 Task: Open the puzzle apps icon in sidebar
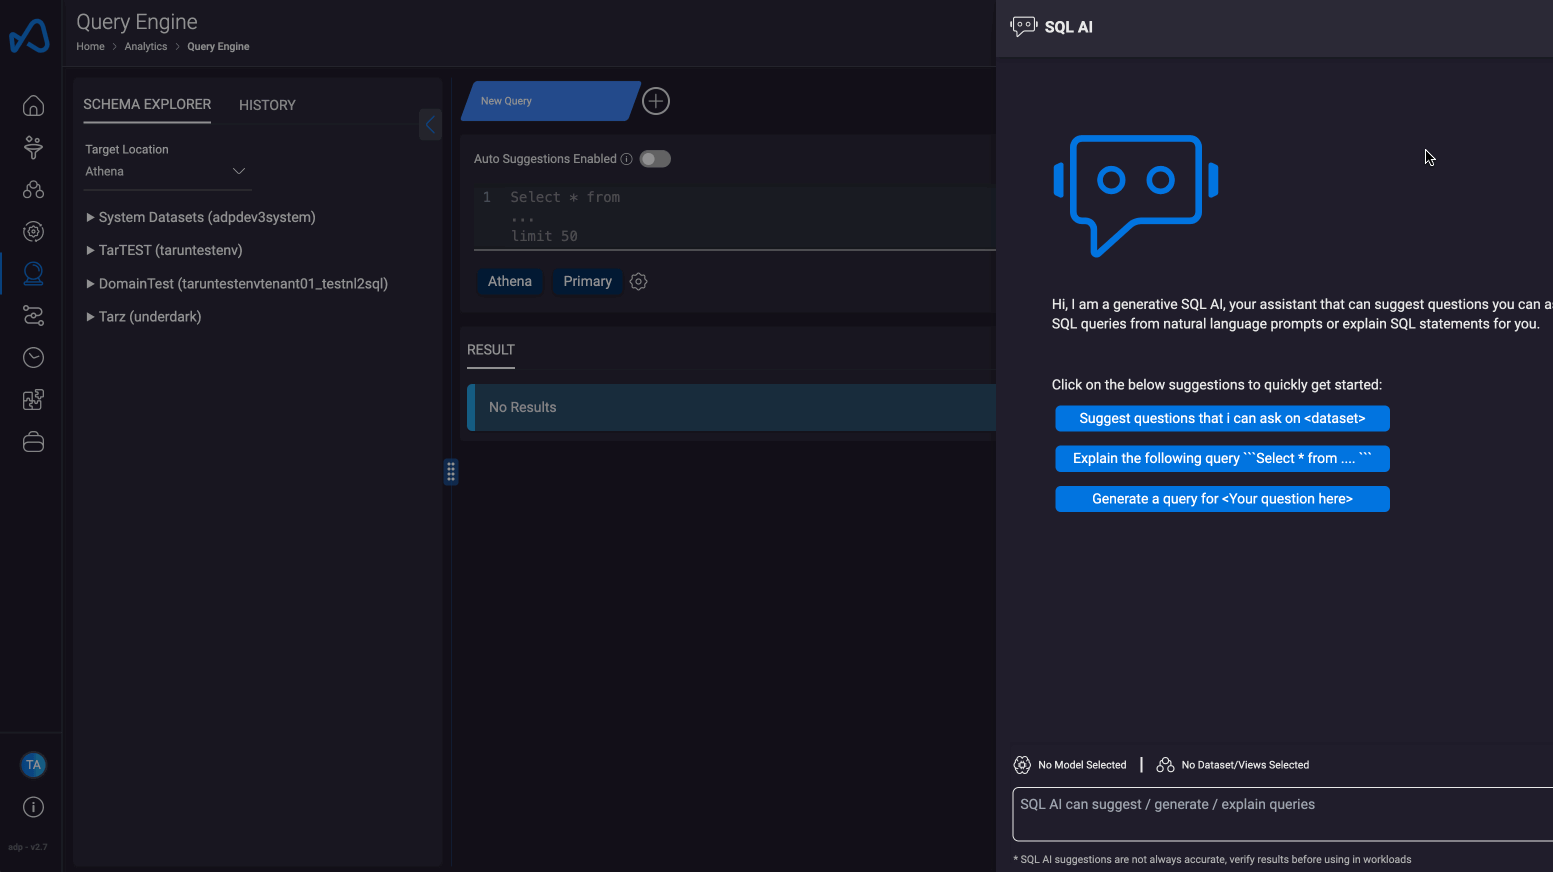[x=33, y=400]
